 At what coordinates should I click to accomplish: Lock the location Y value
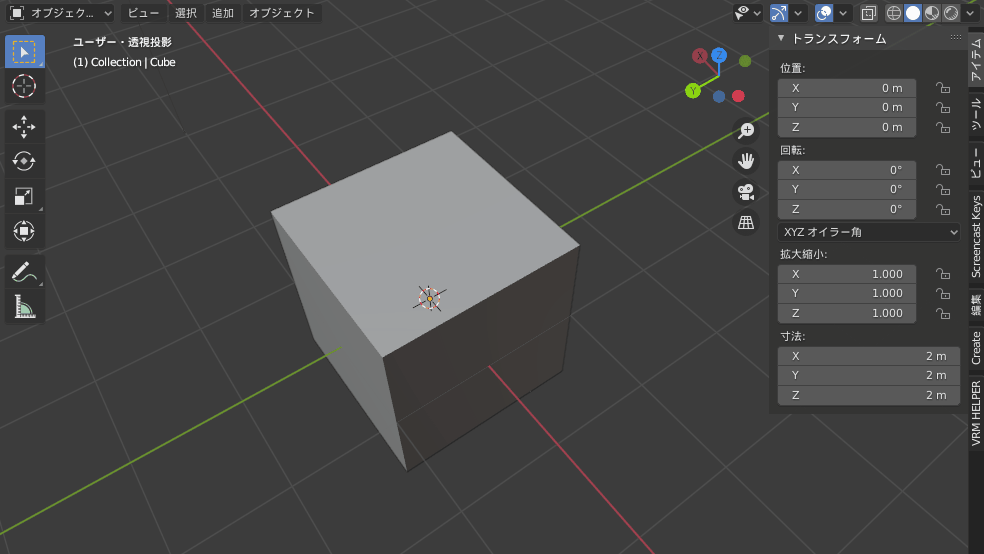pyautogui.click(x=942, y=107)
